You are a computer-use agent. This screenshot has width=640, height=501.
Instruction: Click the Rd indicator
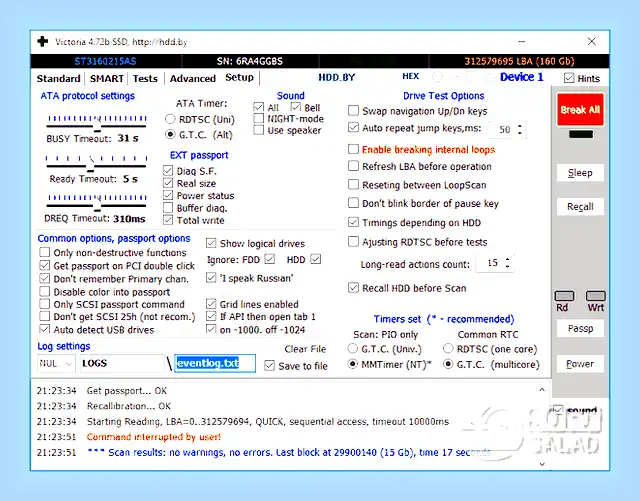(x=564, y=296)
